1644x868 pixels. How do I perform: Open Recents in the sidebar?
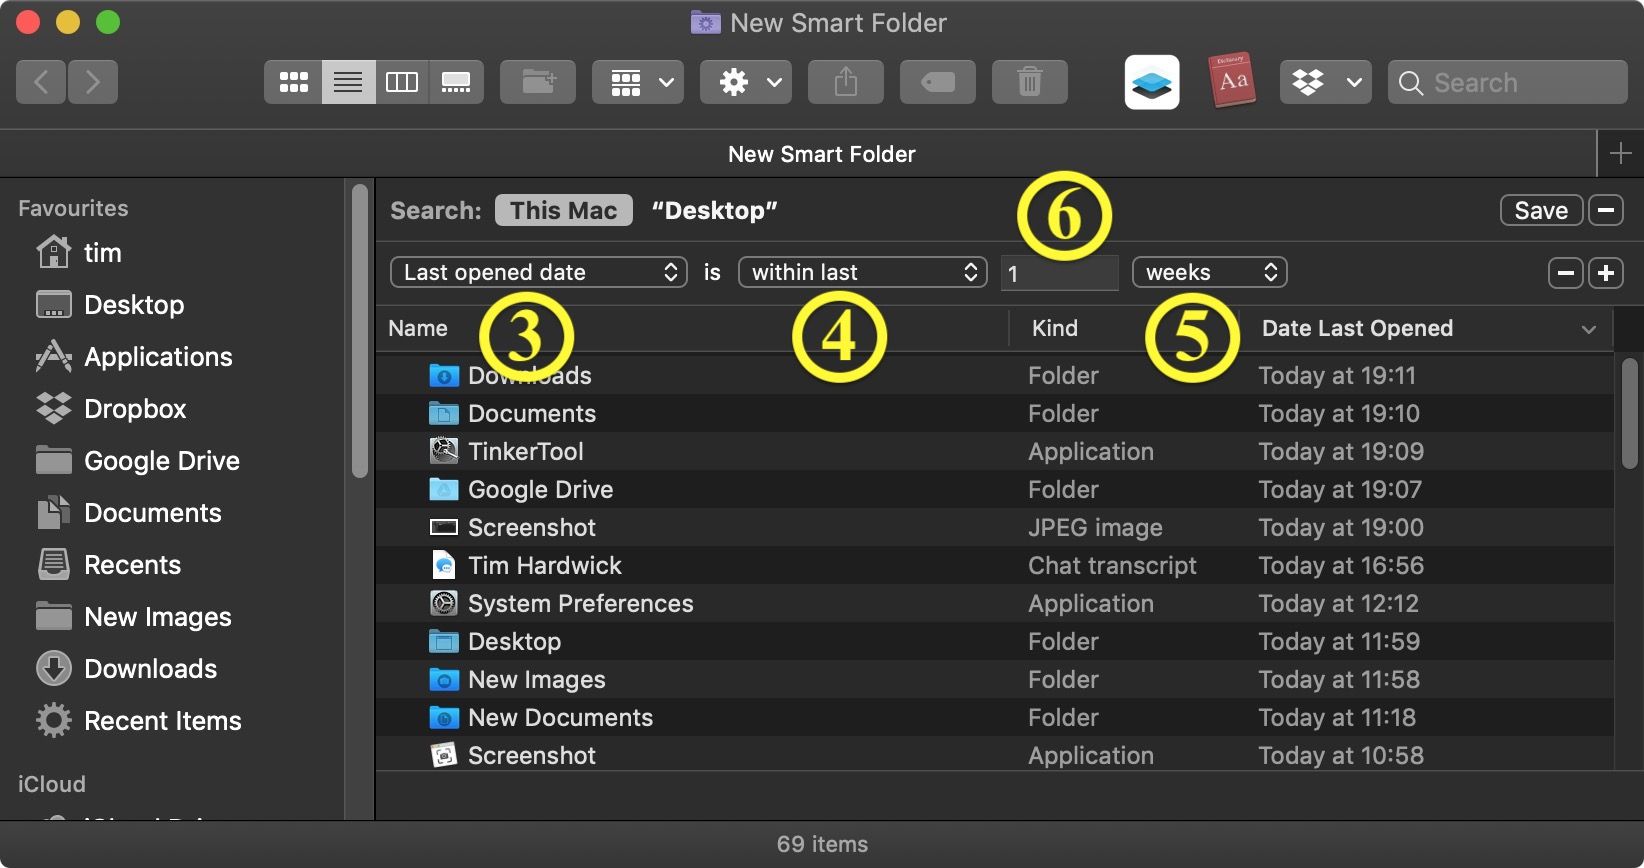point(132,565)
